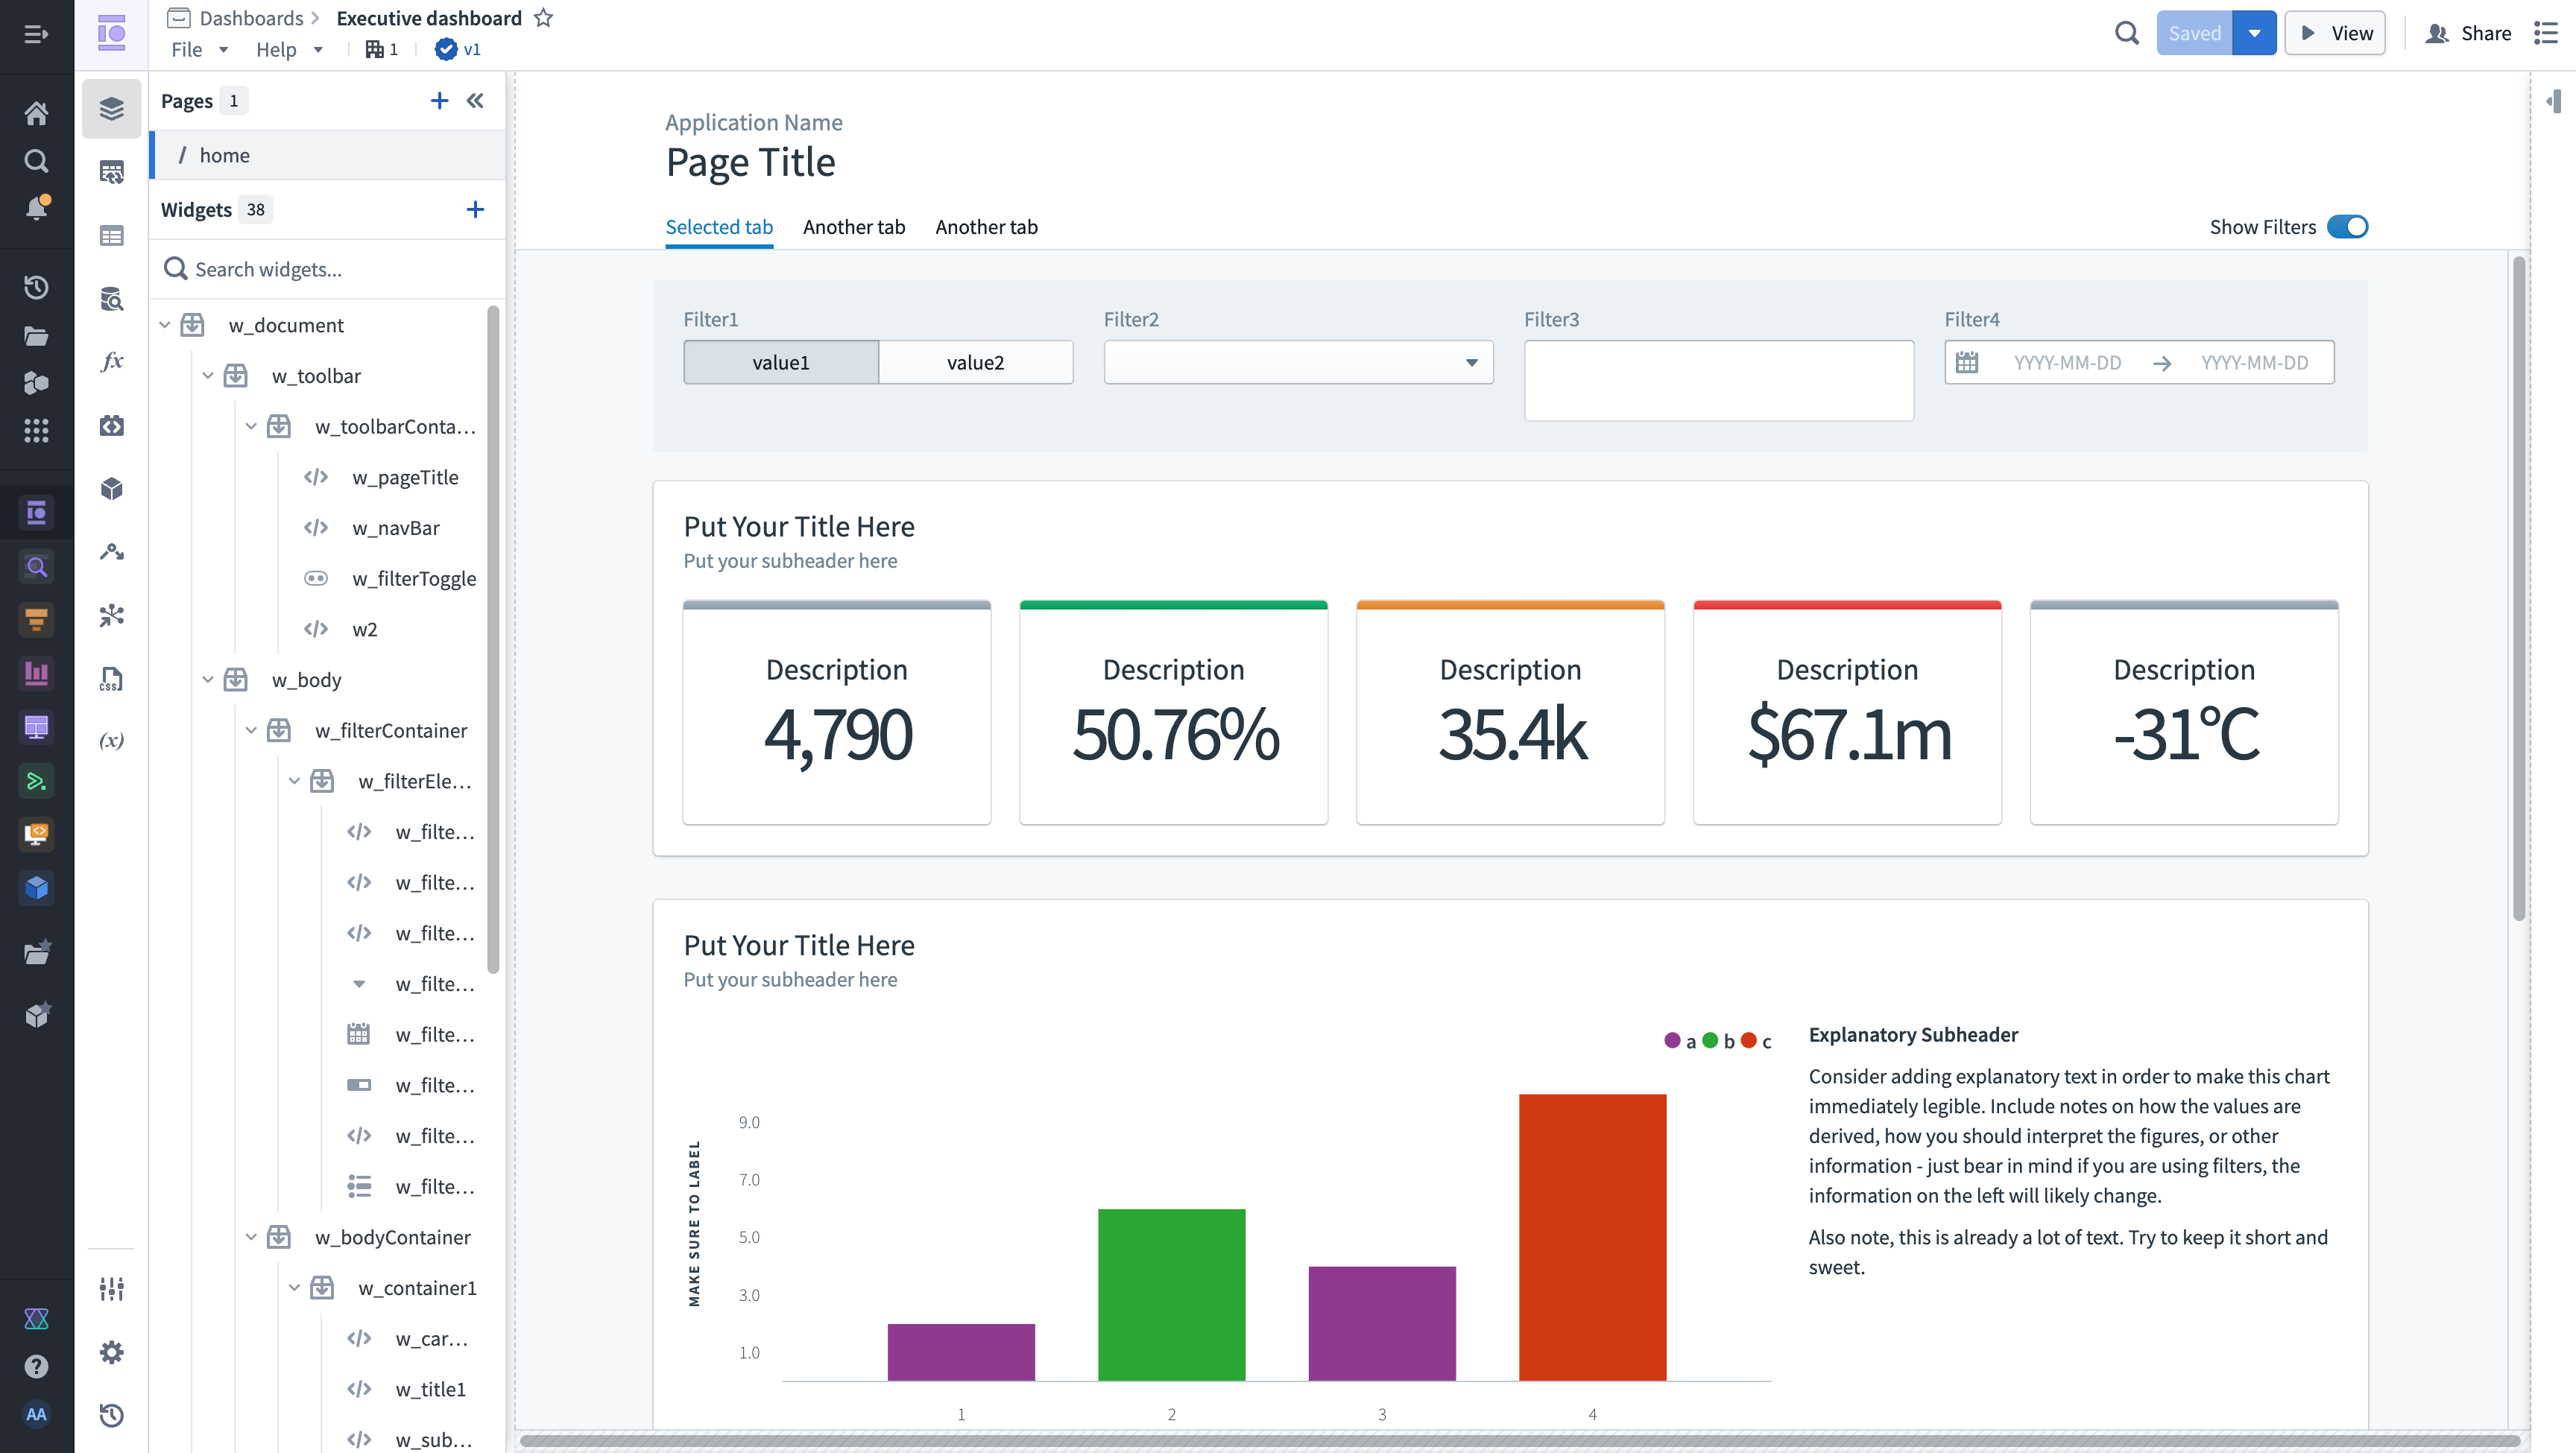Click the red bar labeled 4
Image resolution: width=2576 pixels, height=1453 pixels.
[x=1592, y=1237]
